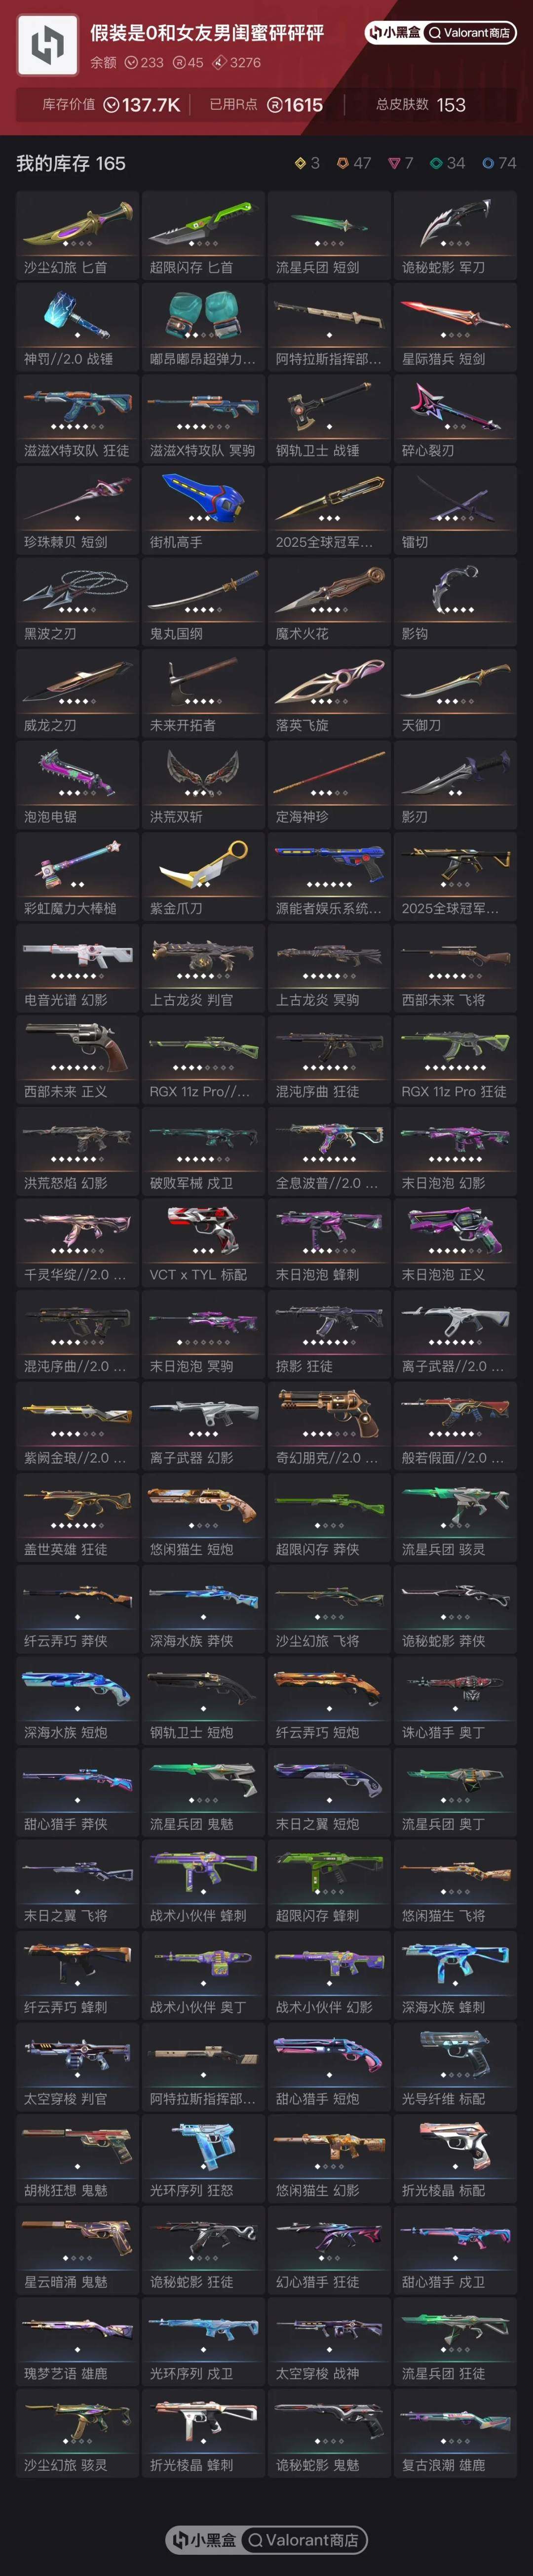This screenshot has width=533, height=2576.
Task: Filter by pink rarity tier showing 7
Action: [401, 163]
